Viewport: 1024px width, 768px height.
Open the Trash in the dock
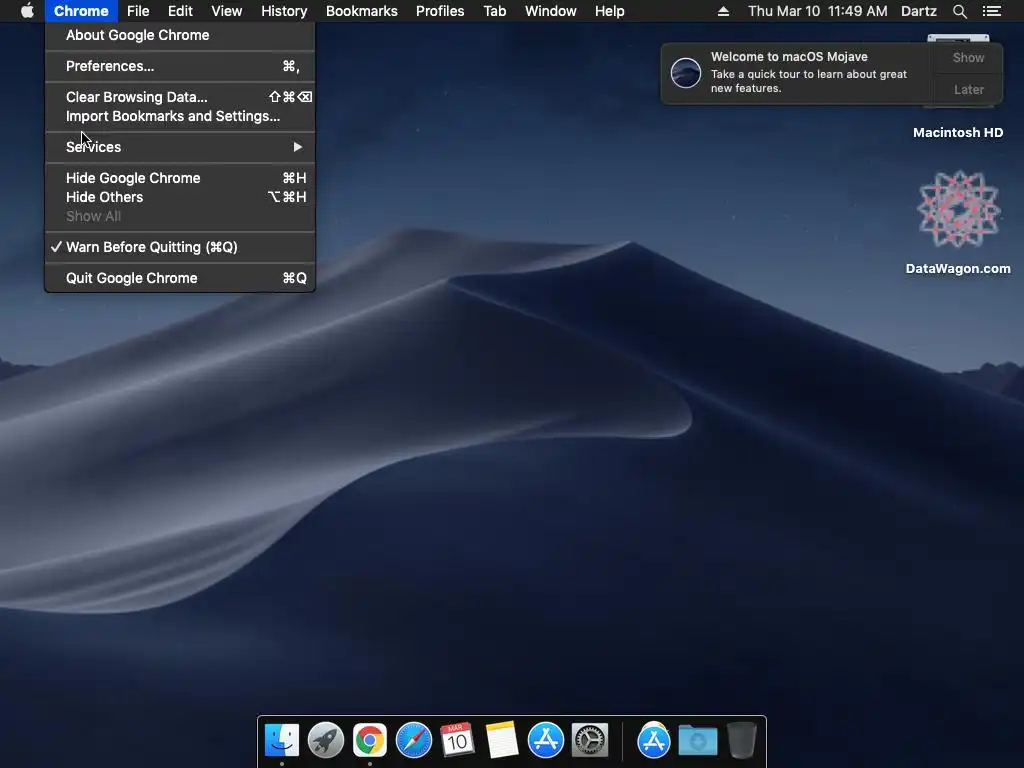tap(741, 740)
